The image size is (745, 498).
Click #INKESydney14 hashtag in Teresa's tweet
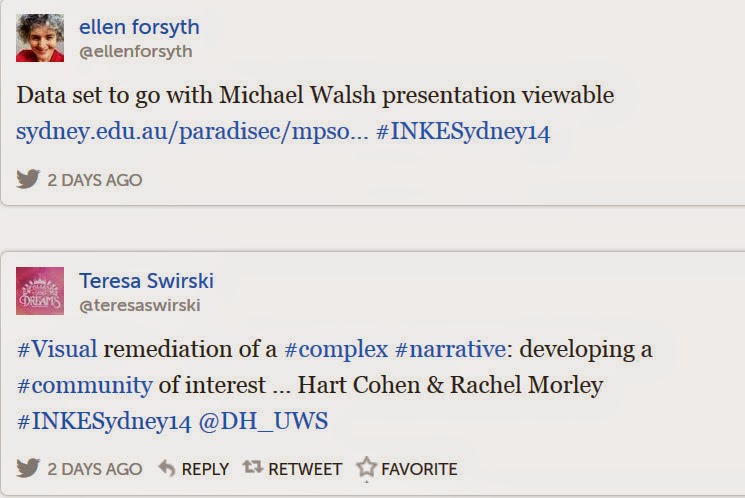(x=104, y=422)
